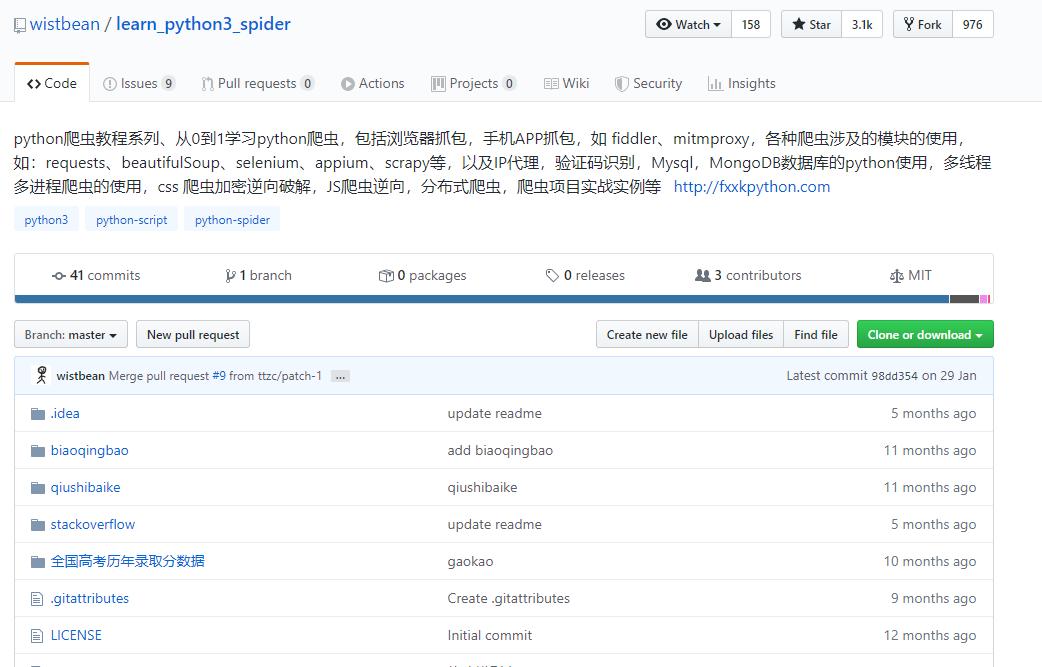Click the eye icon on the Watch button
The width and height of the screenshot is (1042, 667).
(662, 23)
